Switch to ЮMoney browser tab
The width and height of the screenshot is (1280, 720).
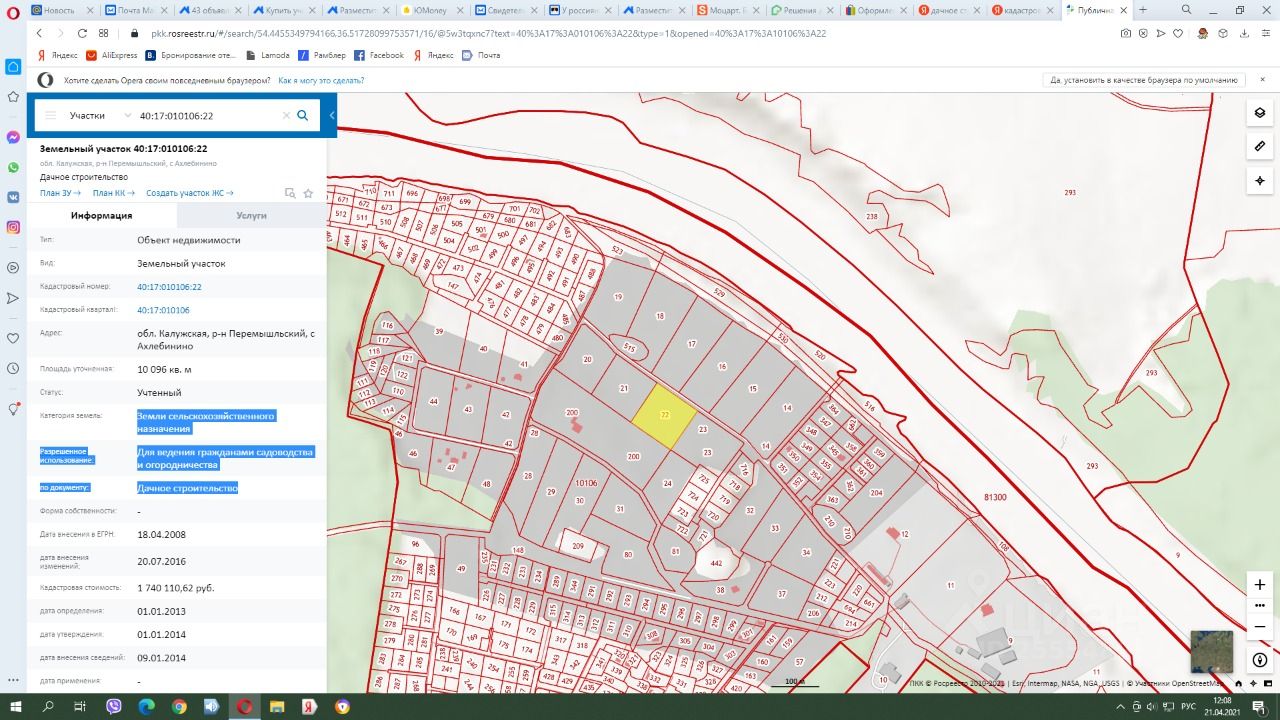click(x=430, y=10)
